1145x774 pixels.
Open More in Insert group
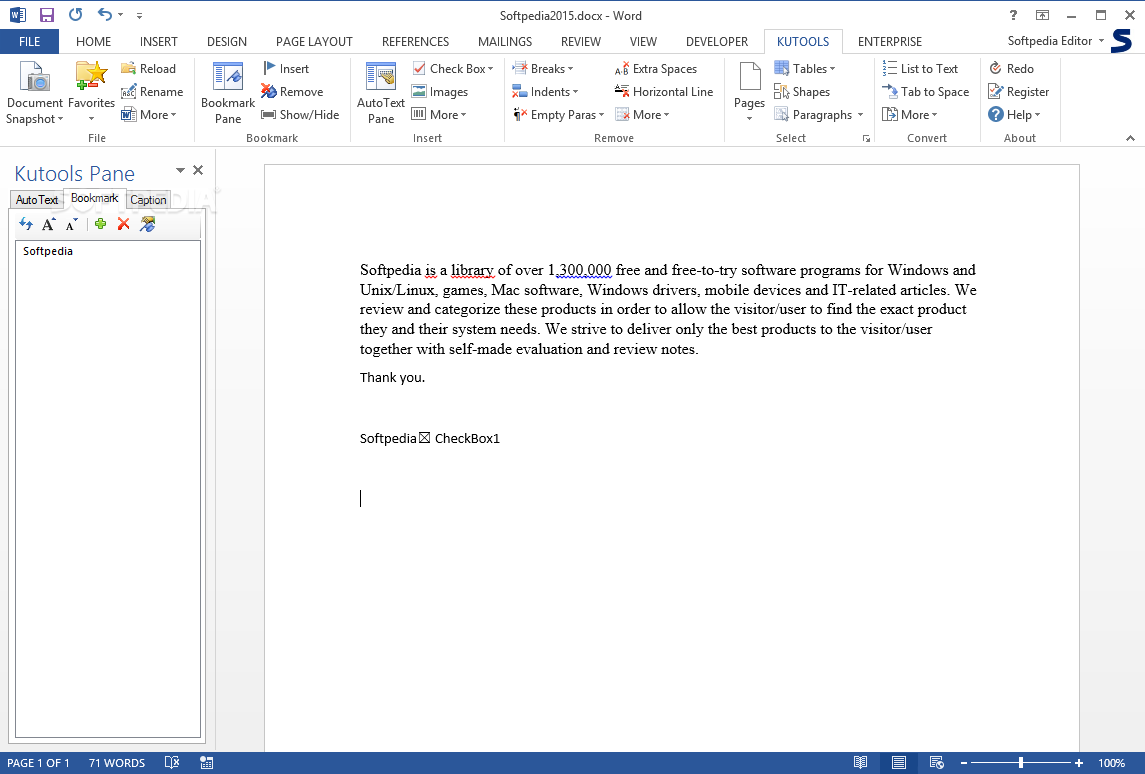pyautogui.click(x=439, y=115)
